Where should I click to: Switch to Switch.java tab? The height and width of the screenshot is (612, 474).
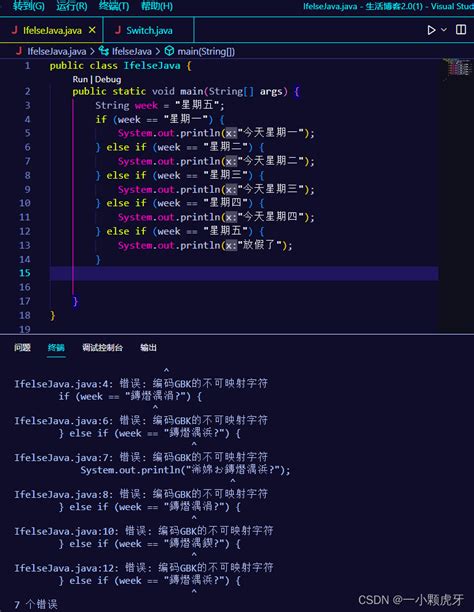tap(149, 30)
